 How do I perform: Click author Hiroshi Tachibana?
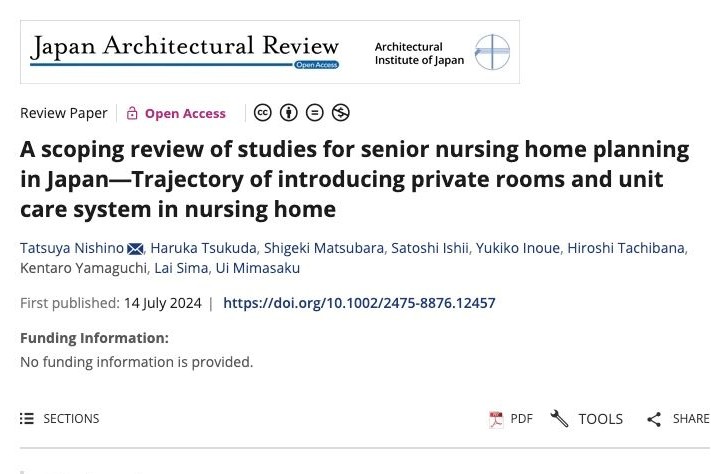coord(626,248)
